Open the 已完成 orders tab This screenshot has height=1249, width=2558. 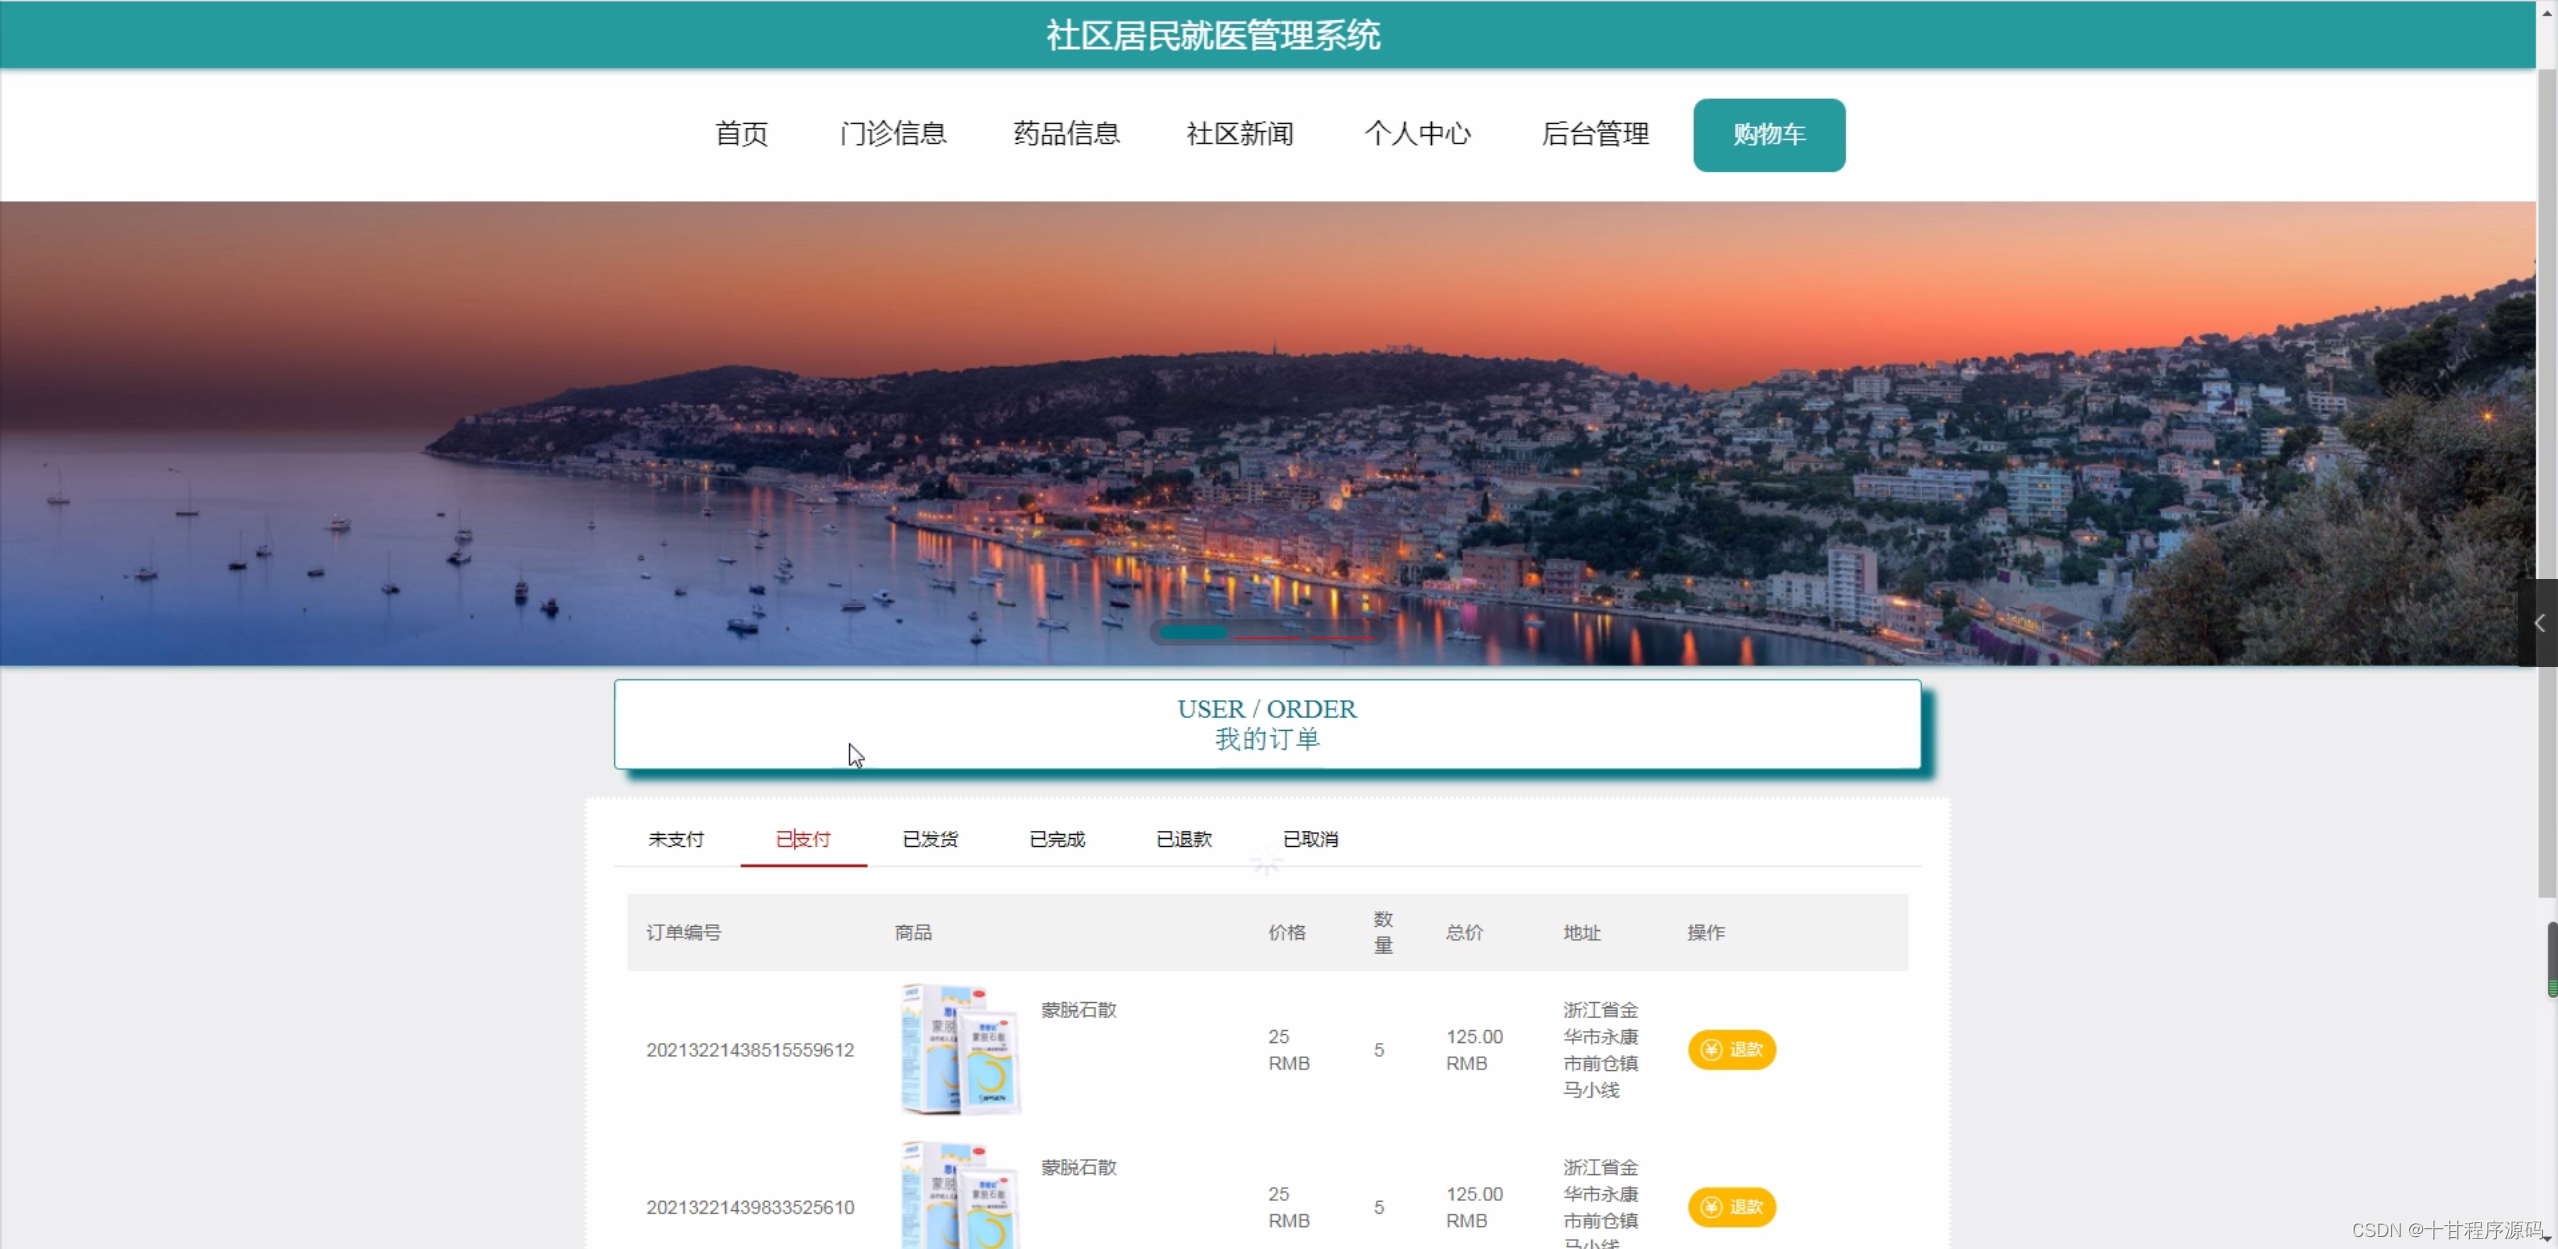[x=1056, y=840]
